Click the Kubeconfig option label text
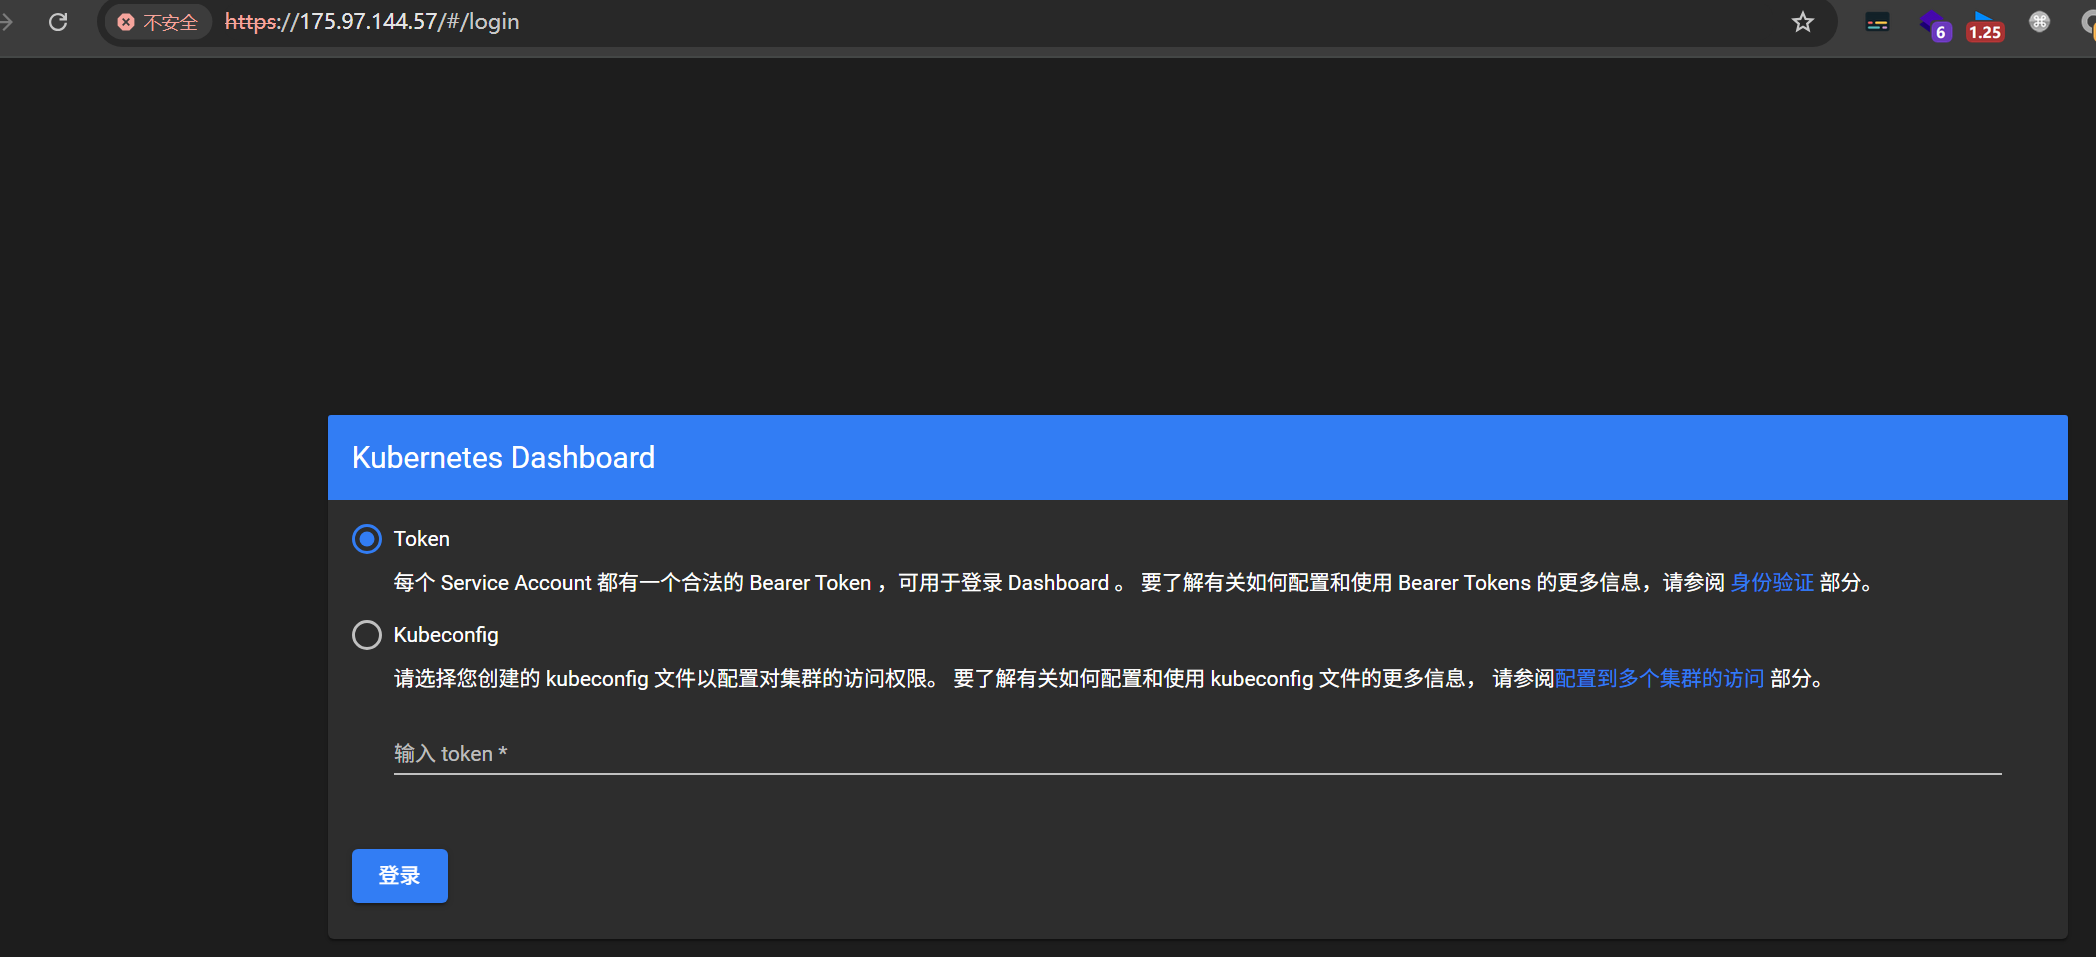 pos(446,635)
